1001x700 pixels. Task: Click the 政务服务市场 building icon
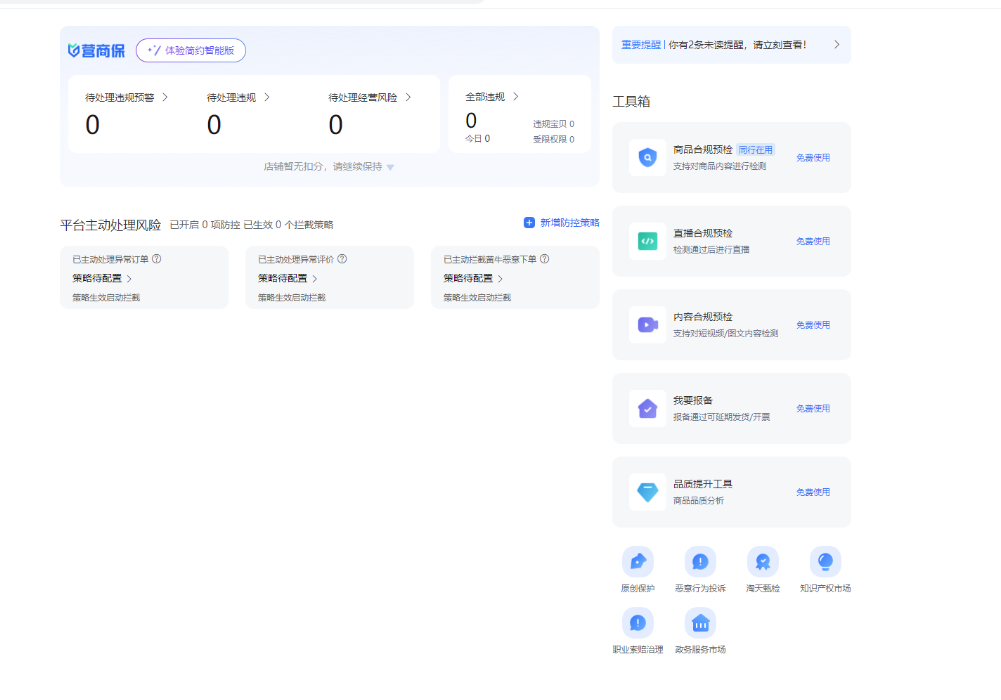pos(700,623)
